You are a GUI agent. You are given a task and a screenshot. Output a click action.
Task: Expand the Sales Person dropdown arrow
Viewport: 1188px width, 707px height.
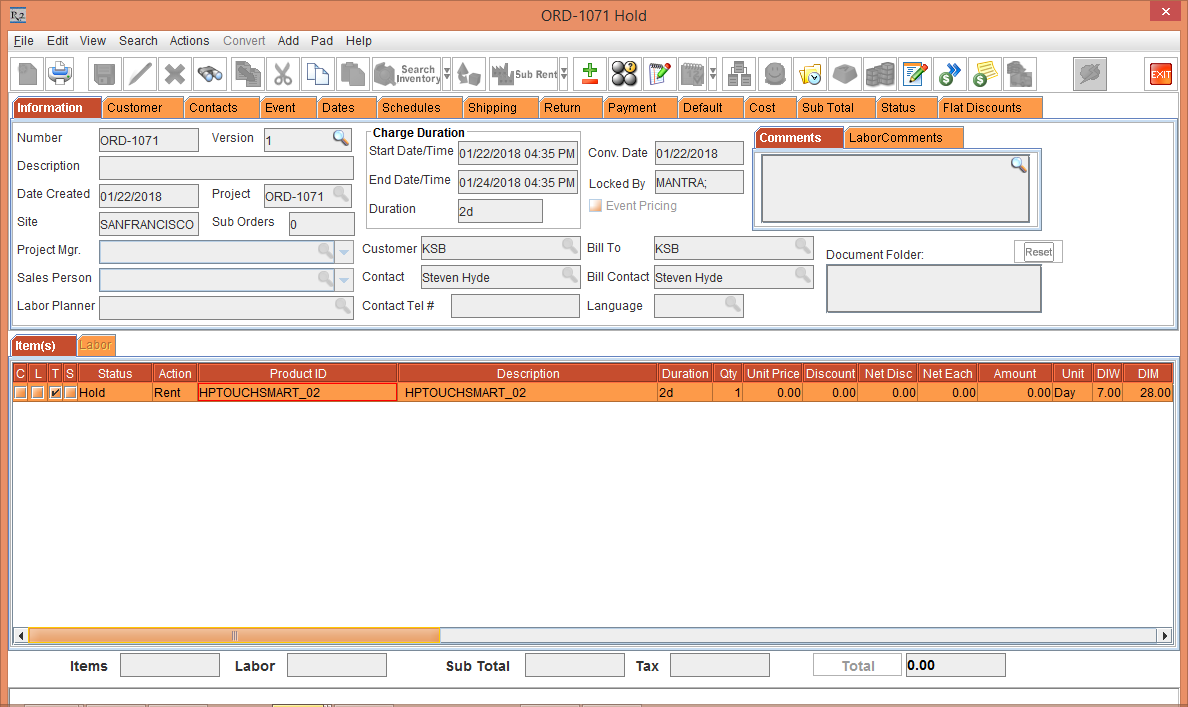coord(344,279)
